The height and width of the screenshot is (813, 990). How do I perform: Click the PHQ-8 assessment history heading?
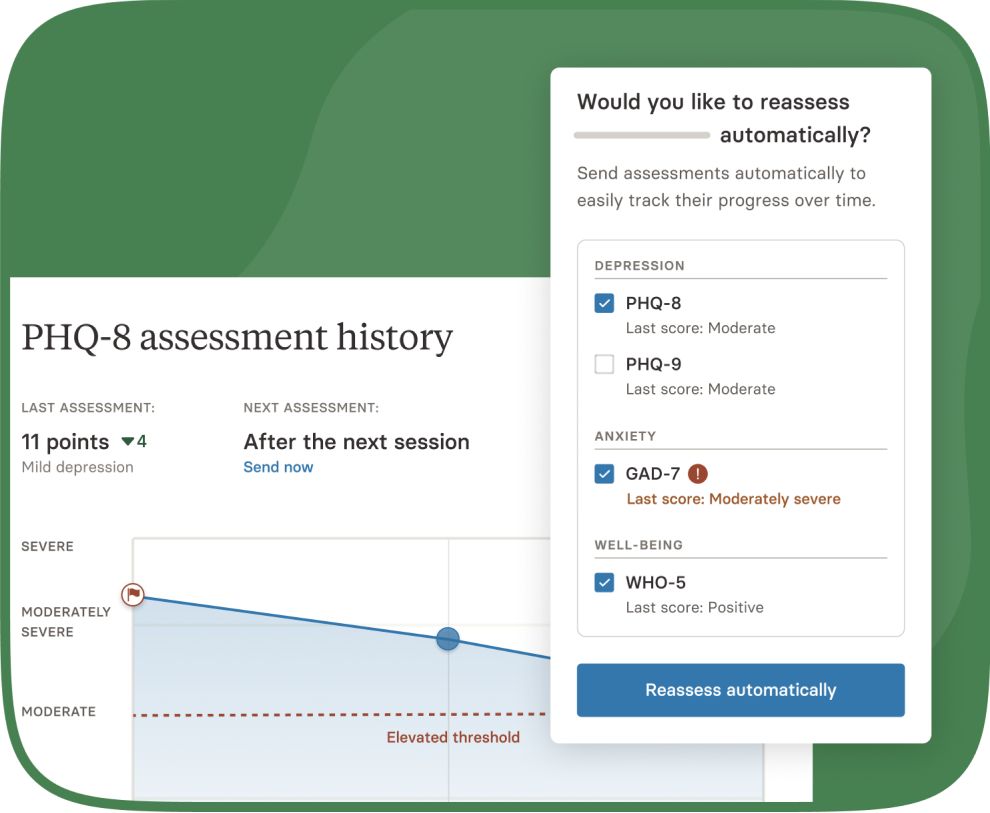236,337
